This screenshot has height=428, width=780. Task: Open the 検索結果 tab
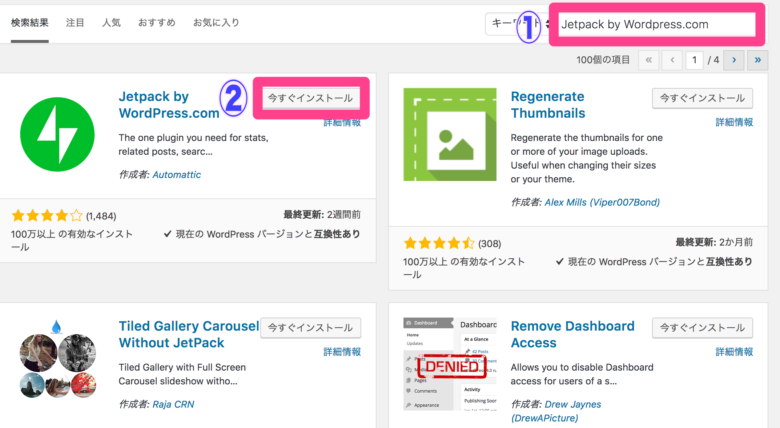pos(30,23)
